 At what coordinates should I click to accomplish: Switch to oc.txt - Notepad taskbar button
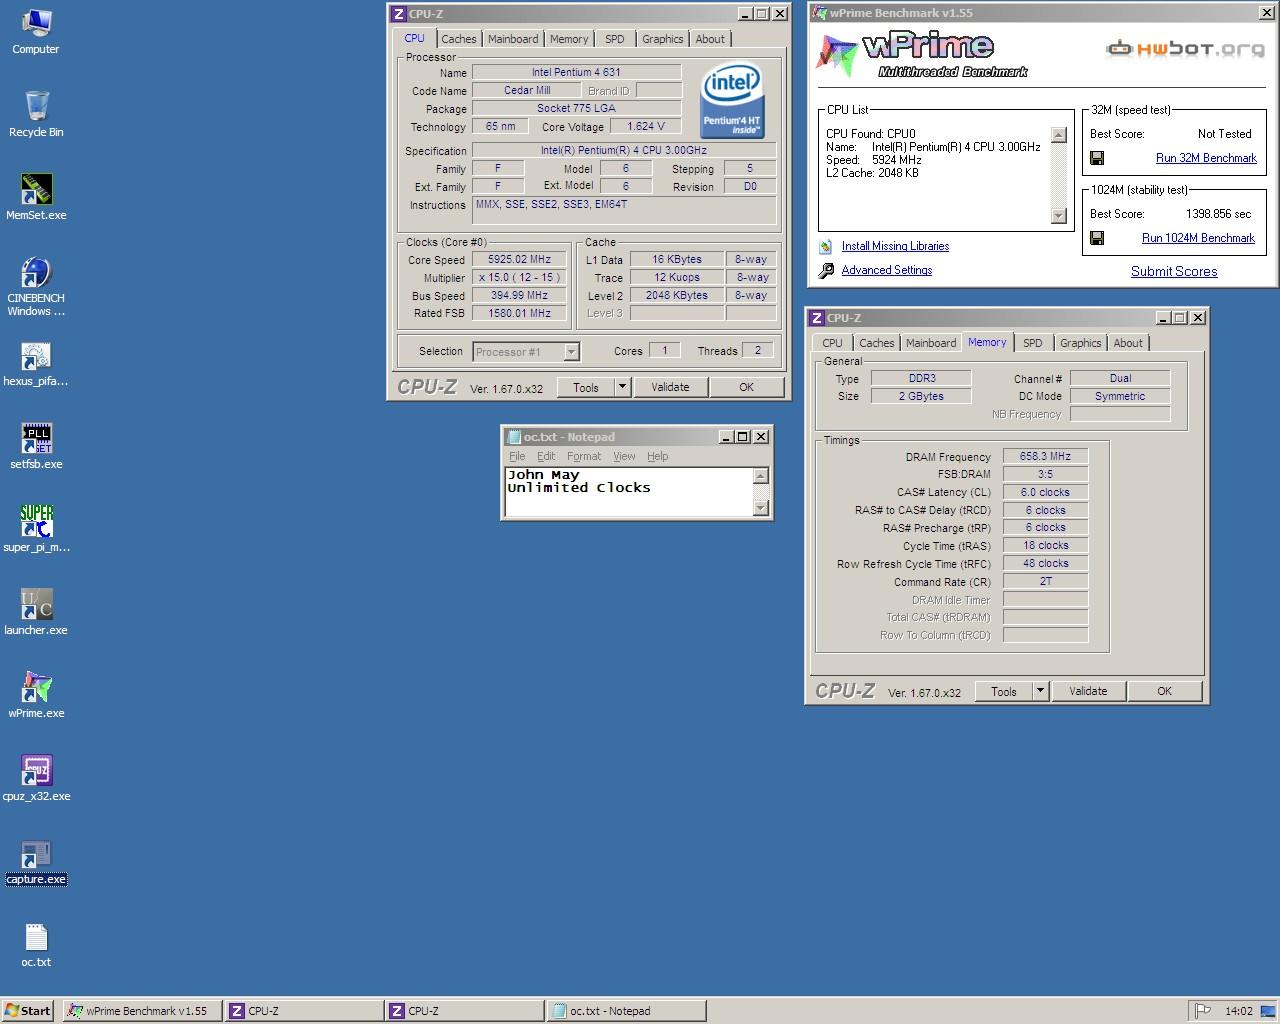627,1011
